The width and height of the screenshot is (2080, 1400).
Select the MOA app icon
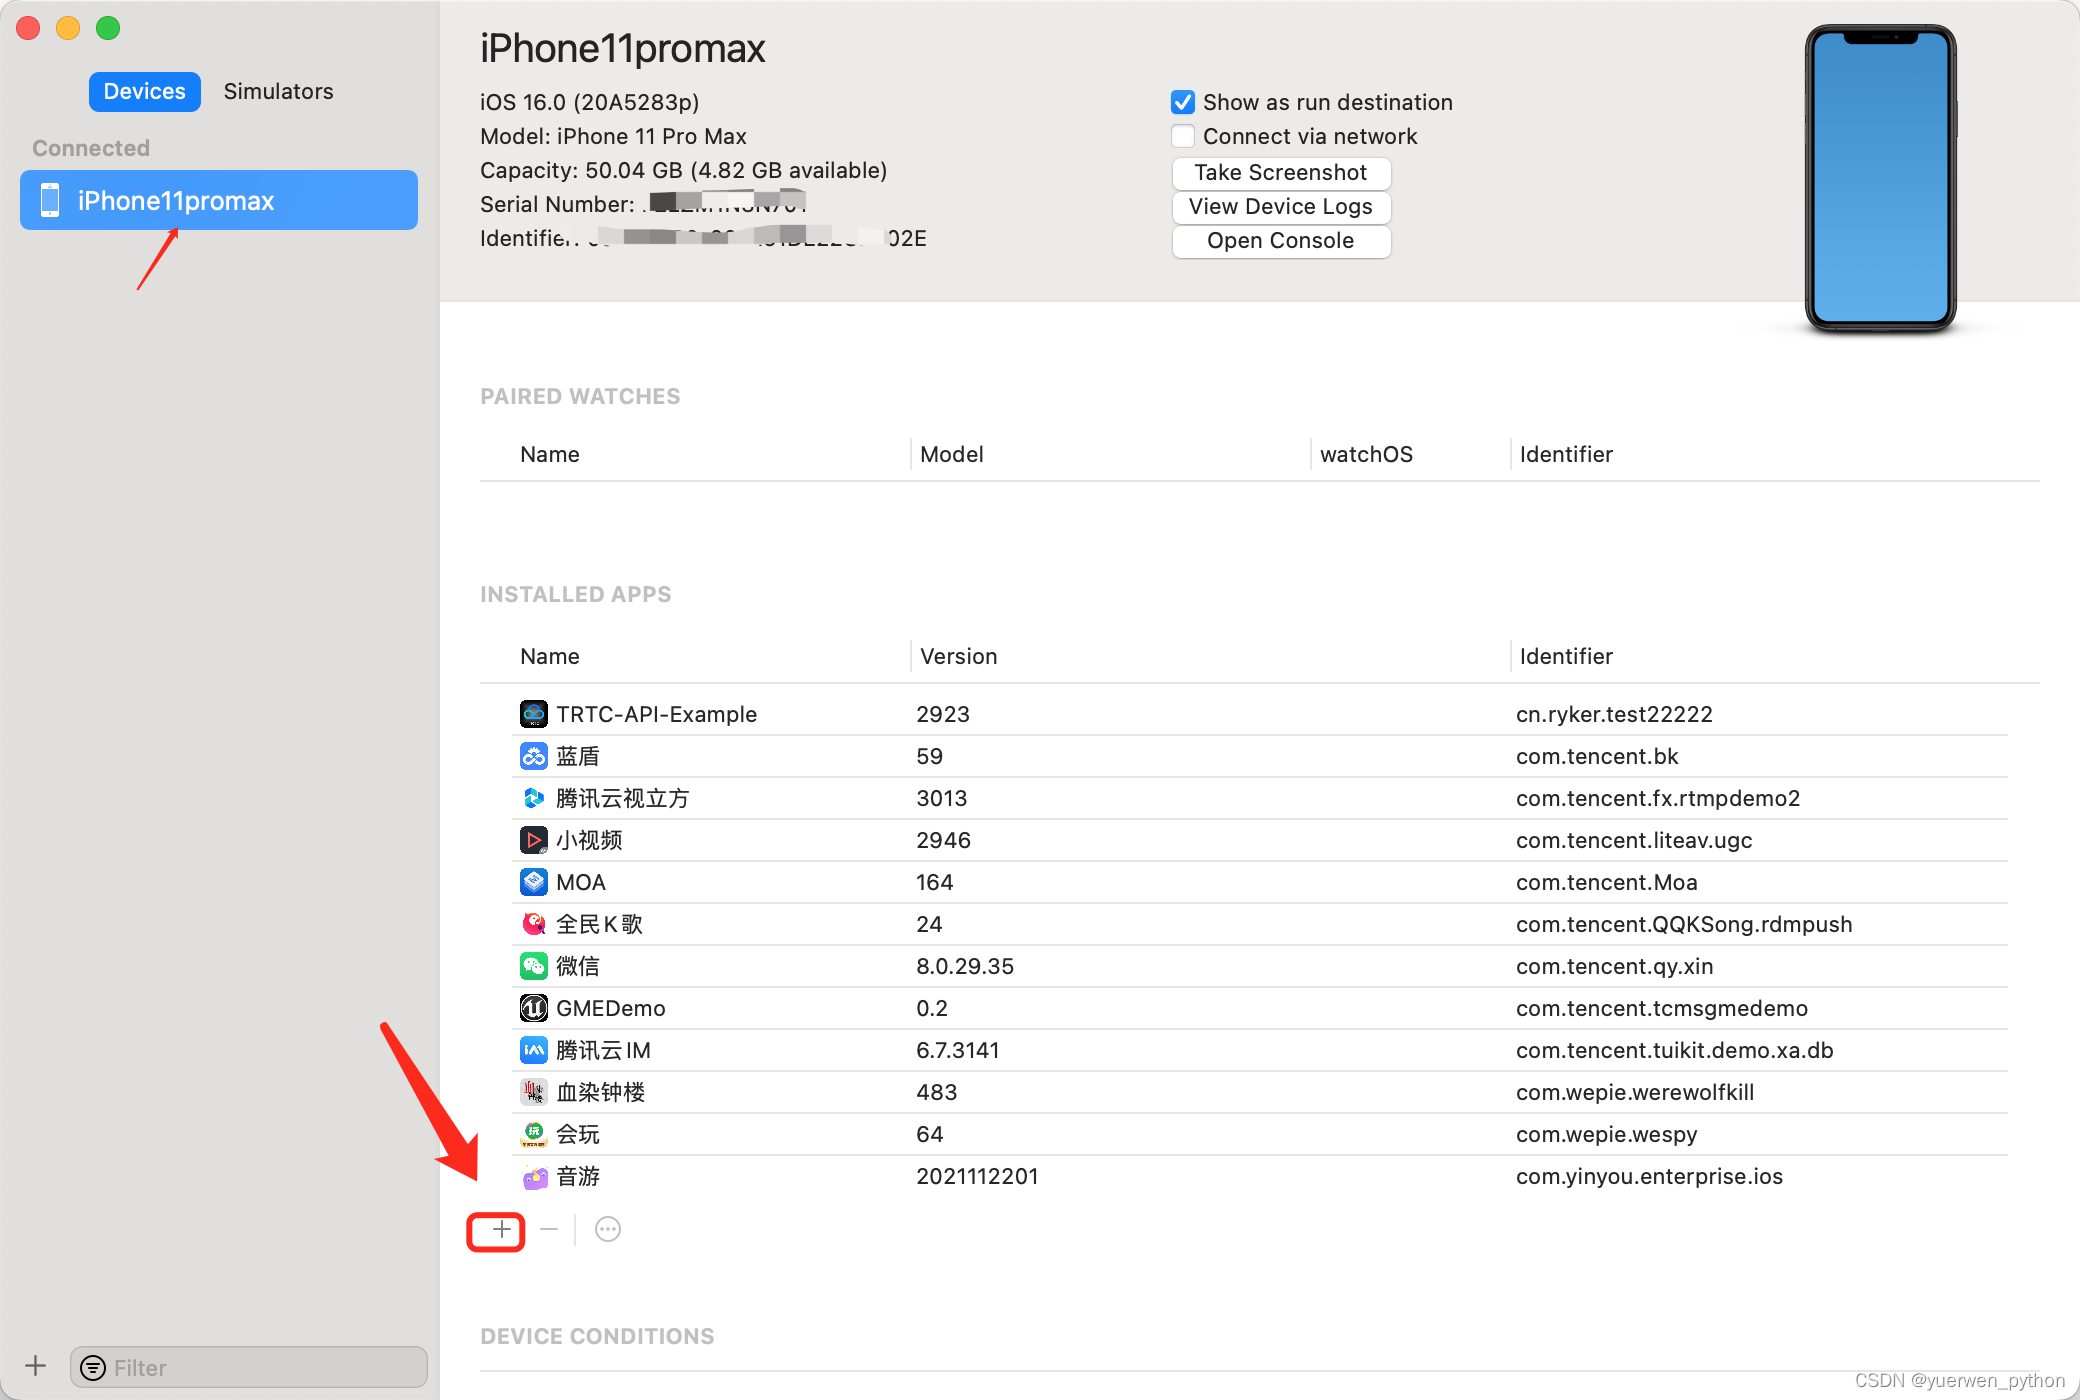(x=534, y=882)
